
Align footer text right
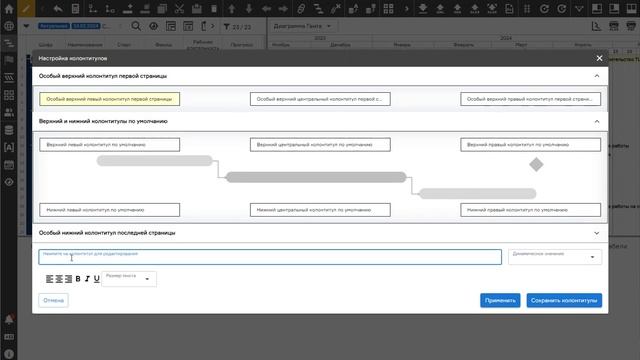click(68, 279)
